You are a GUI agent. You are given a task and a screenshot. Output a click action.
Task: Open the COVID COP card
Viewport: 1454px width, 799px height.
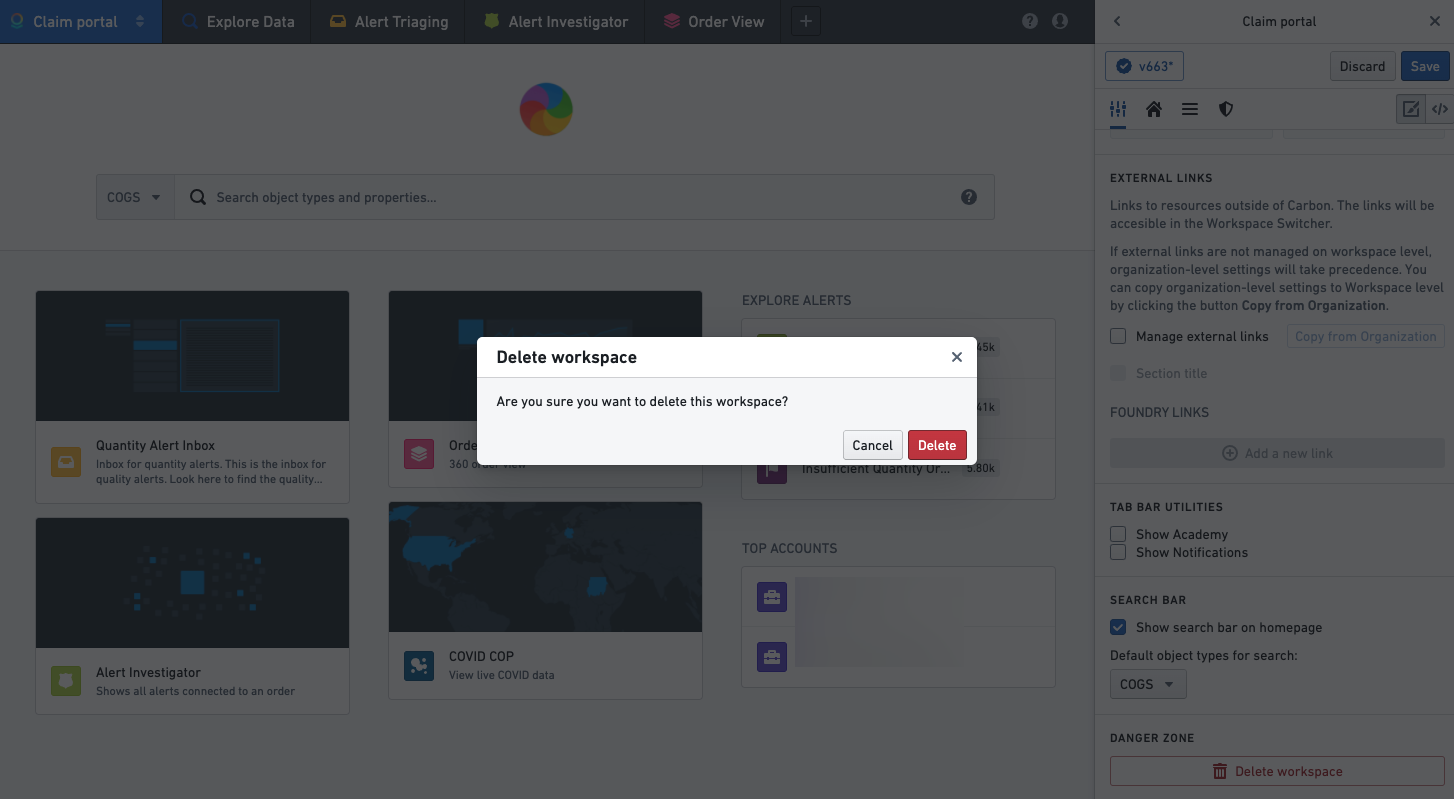point(545,600)
